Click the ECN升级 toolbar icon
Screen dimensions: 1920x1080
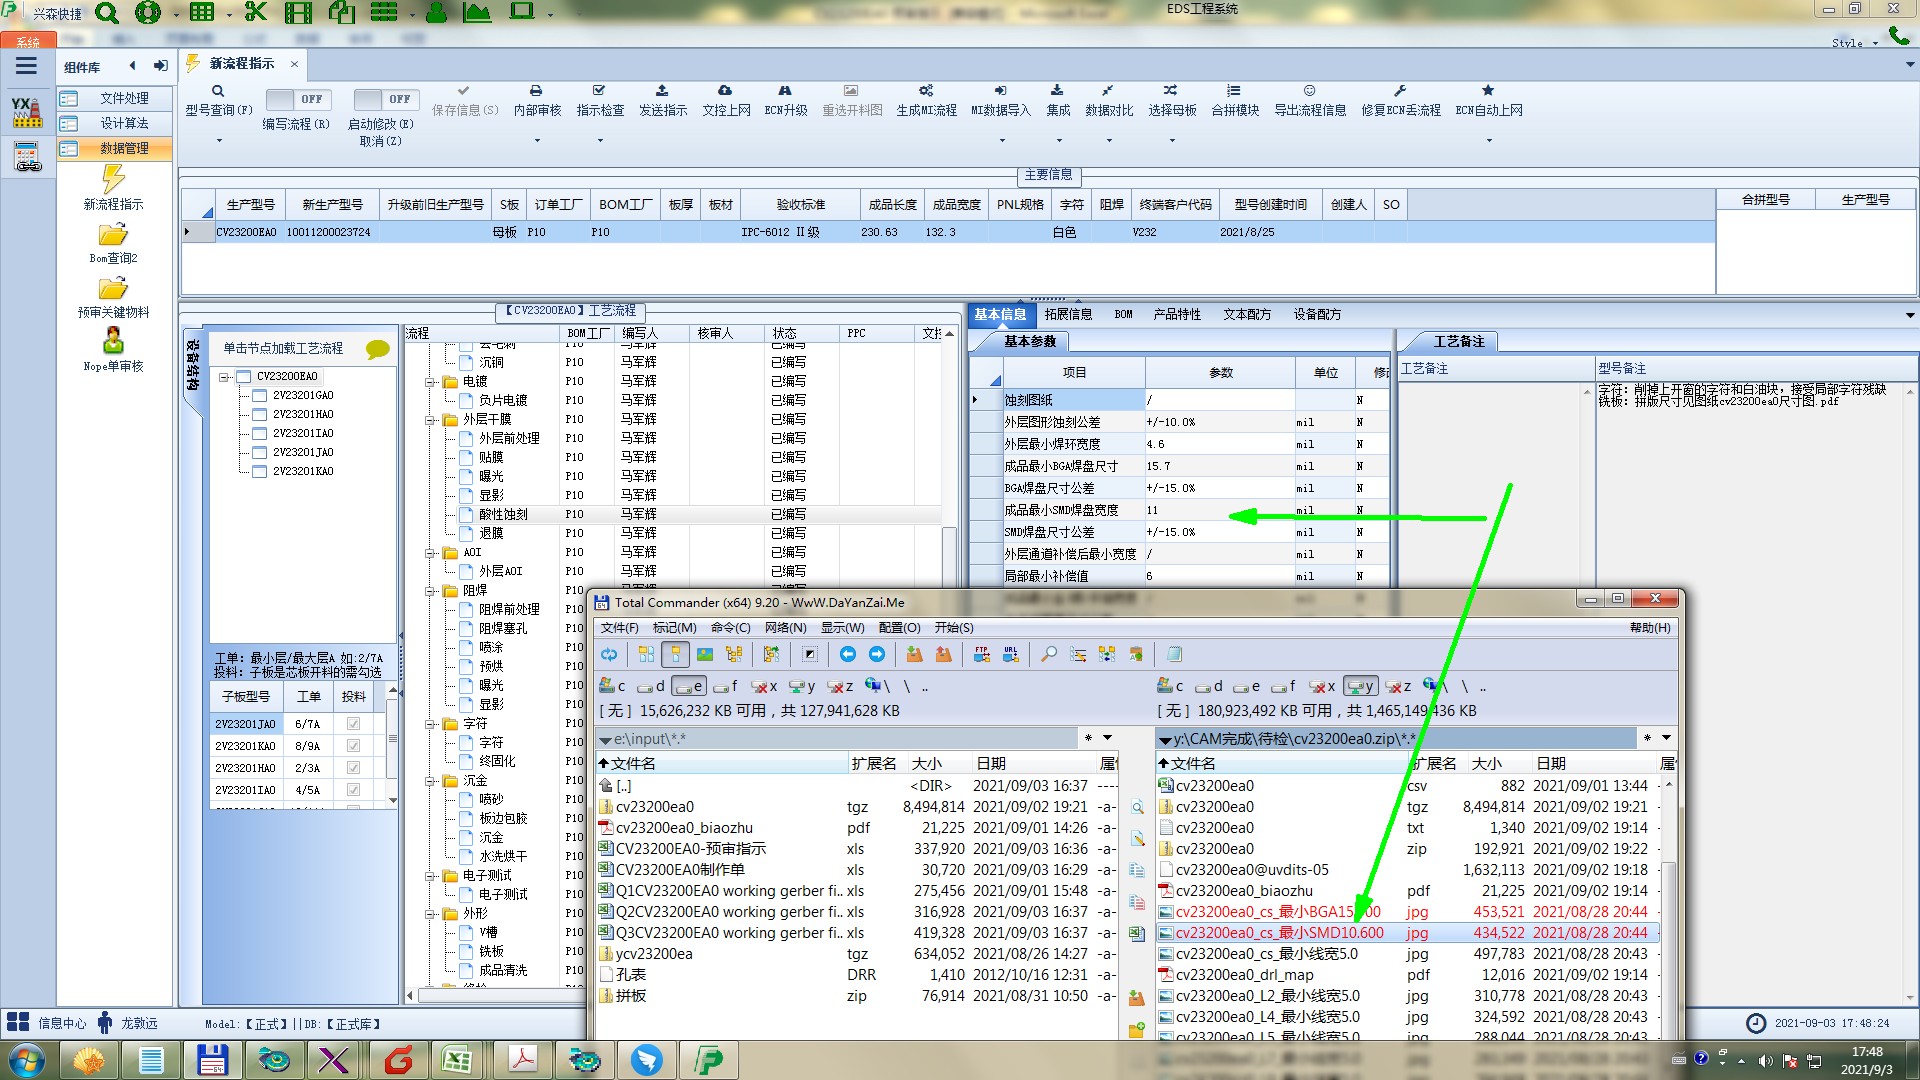[x=785, y=91]
